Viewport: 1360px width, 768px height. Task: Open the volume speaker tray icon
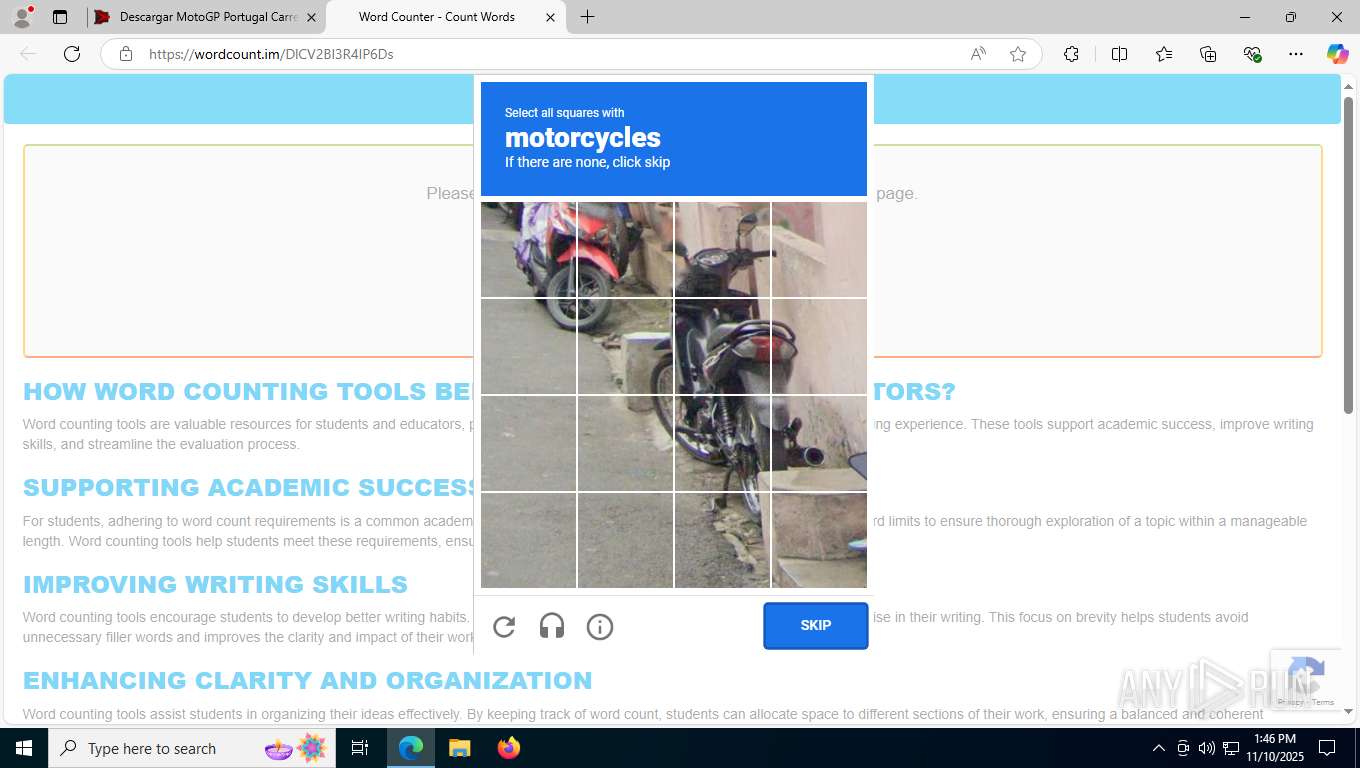pos(1207,748)
